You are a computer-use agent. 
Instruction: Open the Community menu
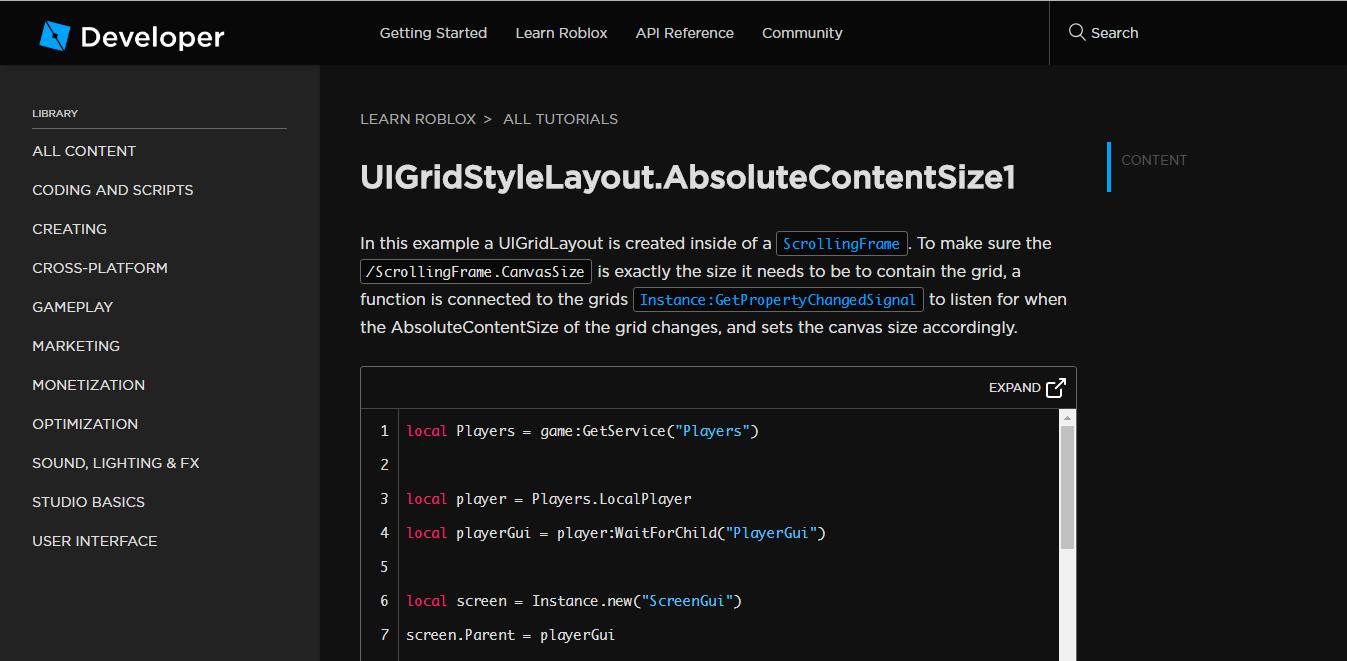(x=802, y=33)
